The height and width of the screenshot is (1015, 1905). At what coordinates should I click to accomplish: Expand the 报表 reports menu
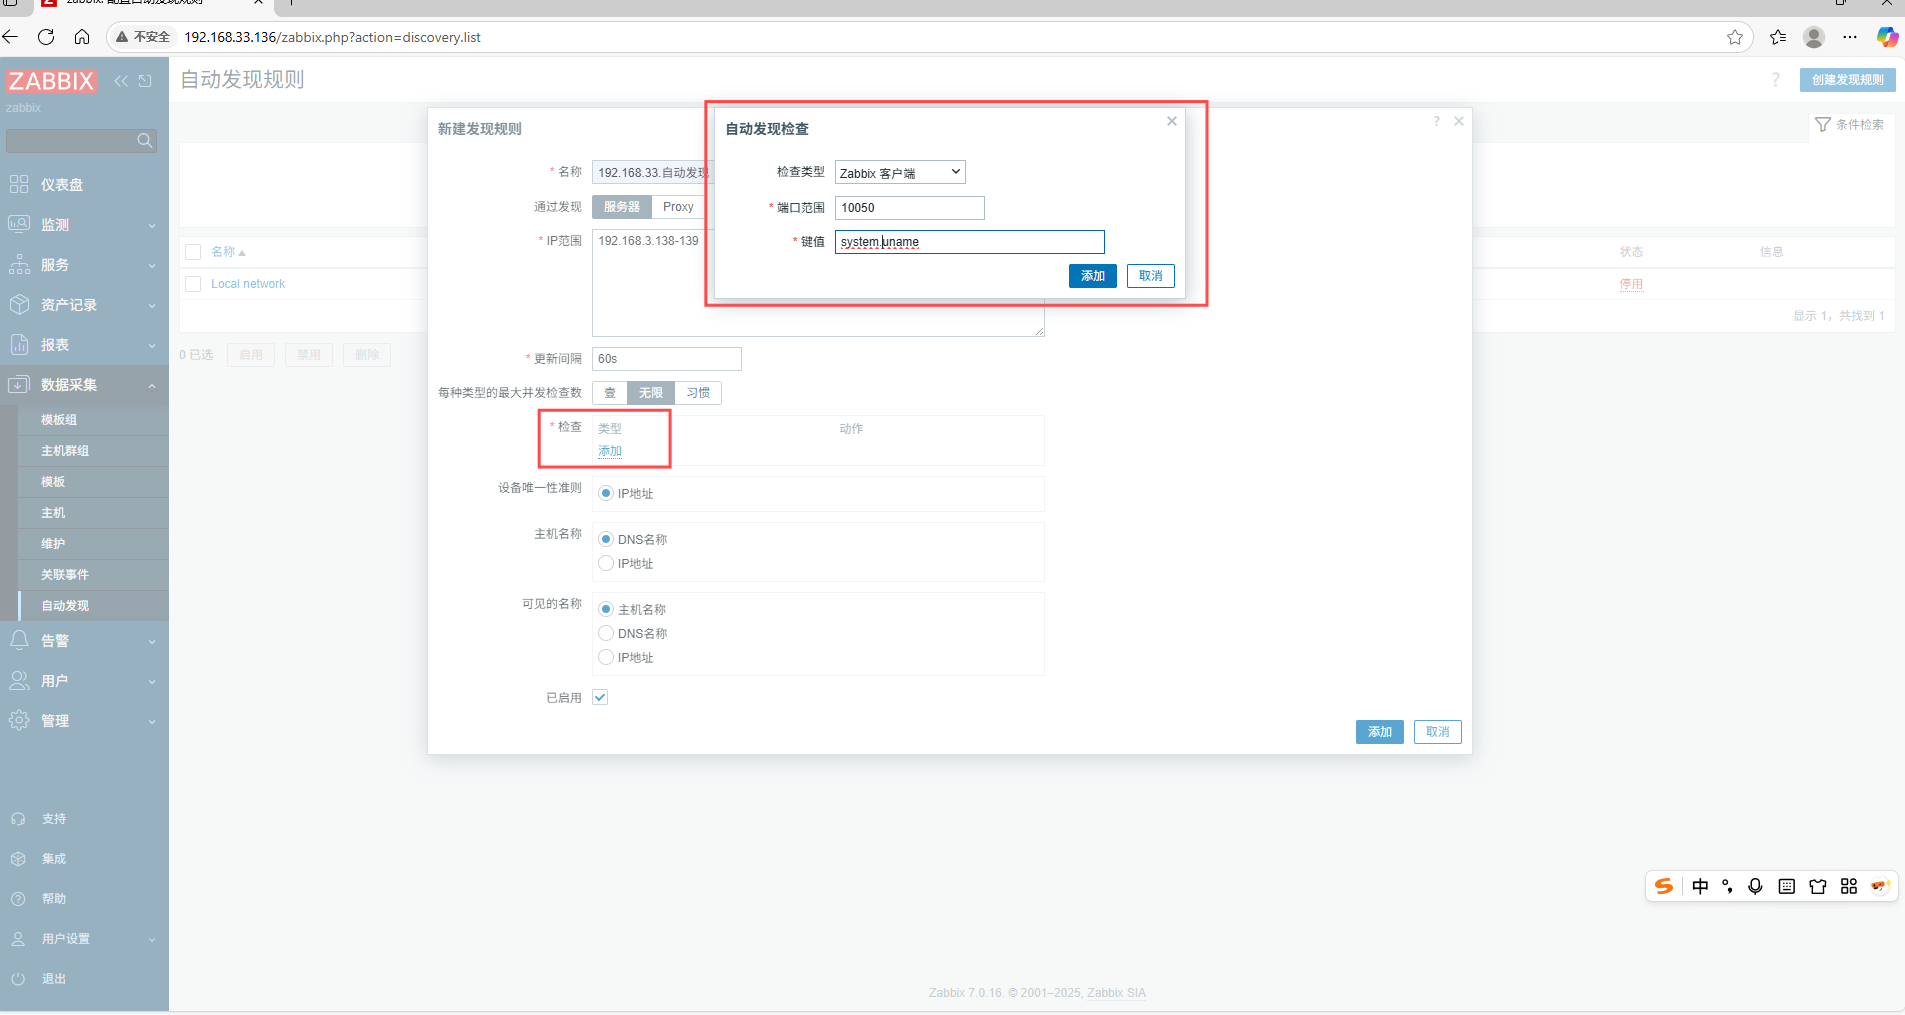(x=84, y=345)
